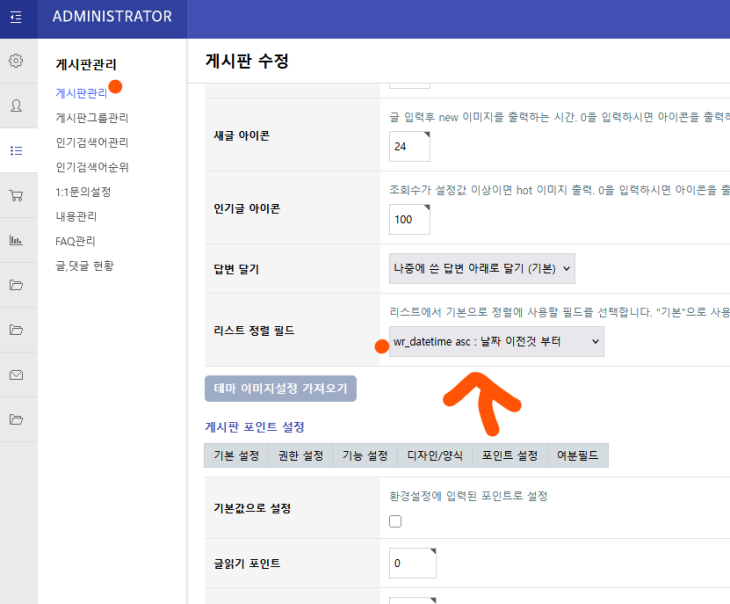The image size is (730, 604).
Task: Open the first folder icon in sidebar
Action: click(16, 285)
